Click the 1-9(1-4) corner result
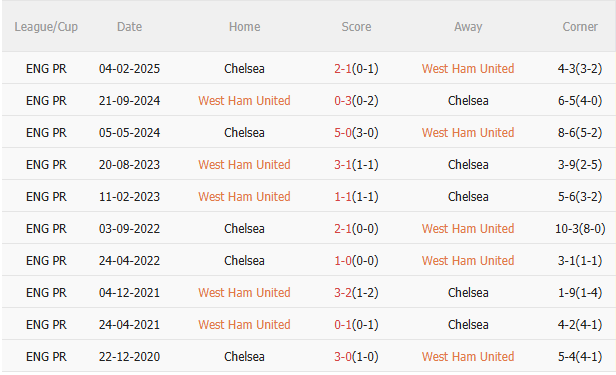This screenshot has height=375, width=616. pyautogui.click(x=580, y=293)
